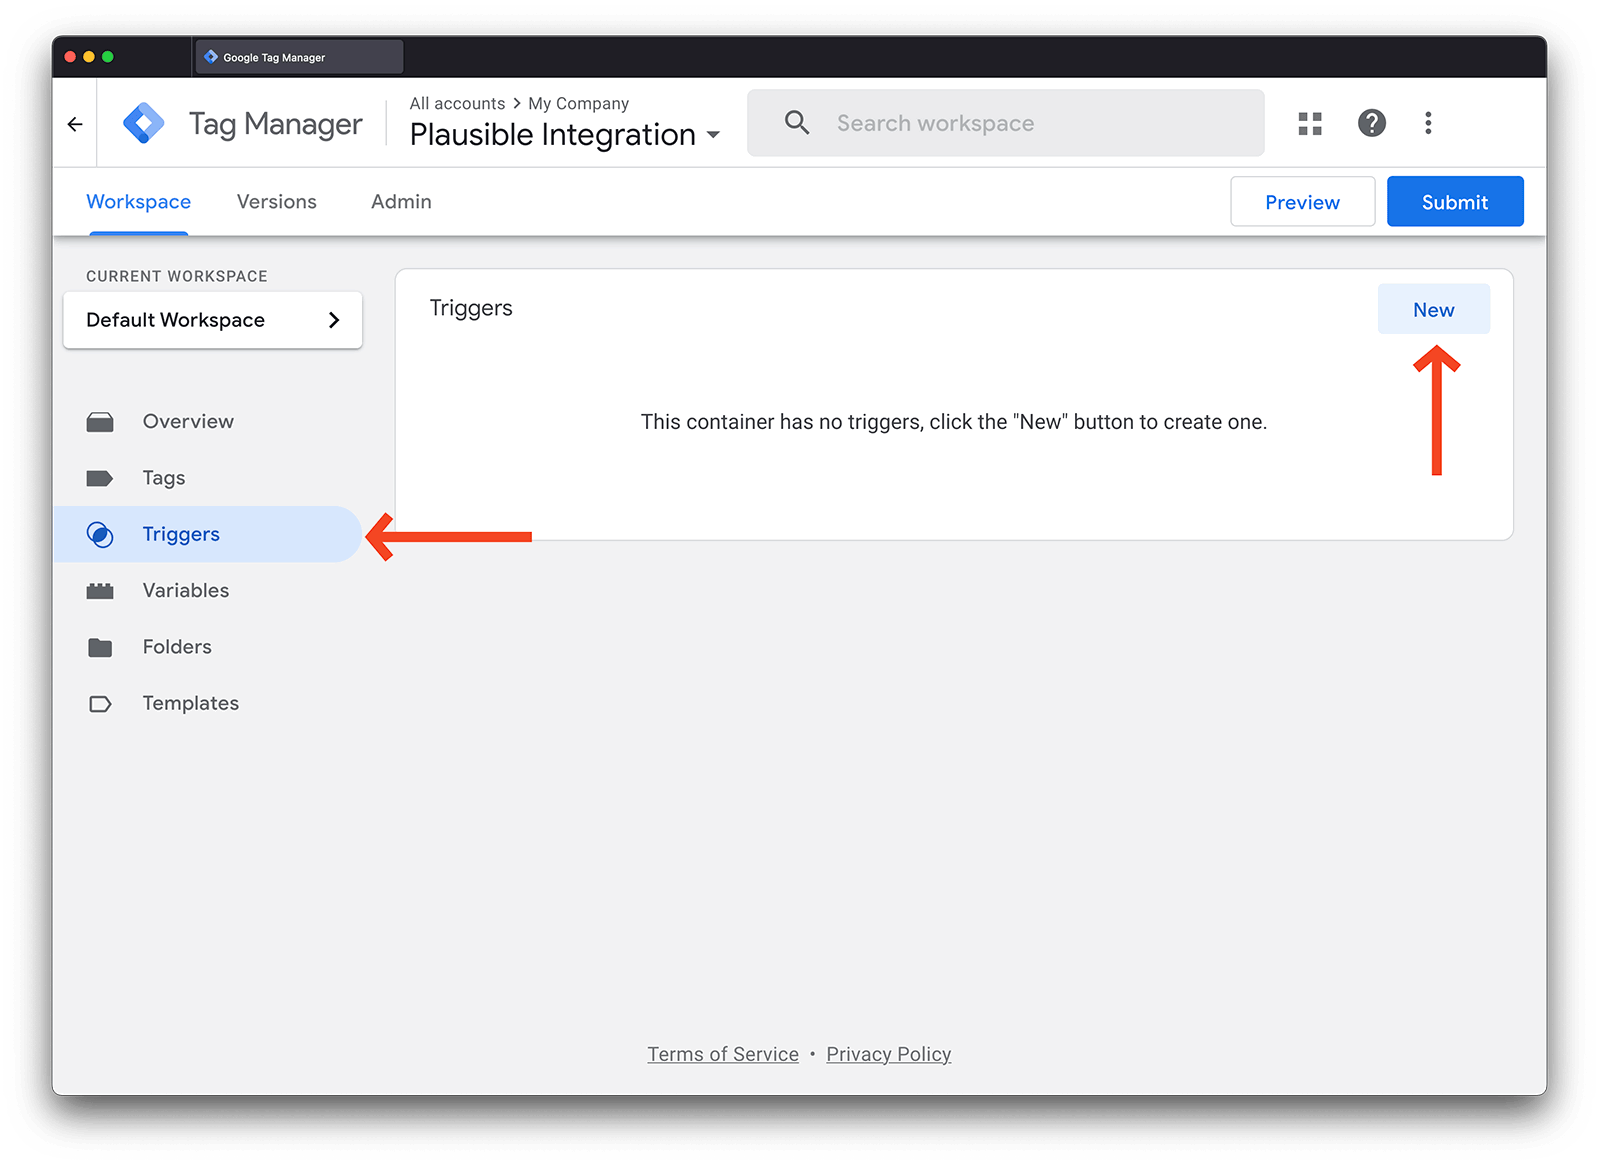Click the Preview button

coord(1302,202)
